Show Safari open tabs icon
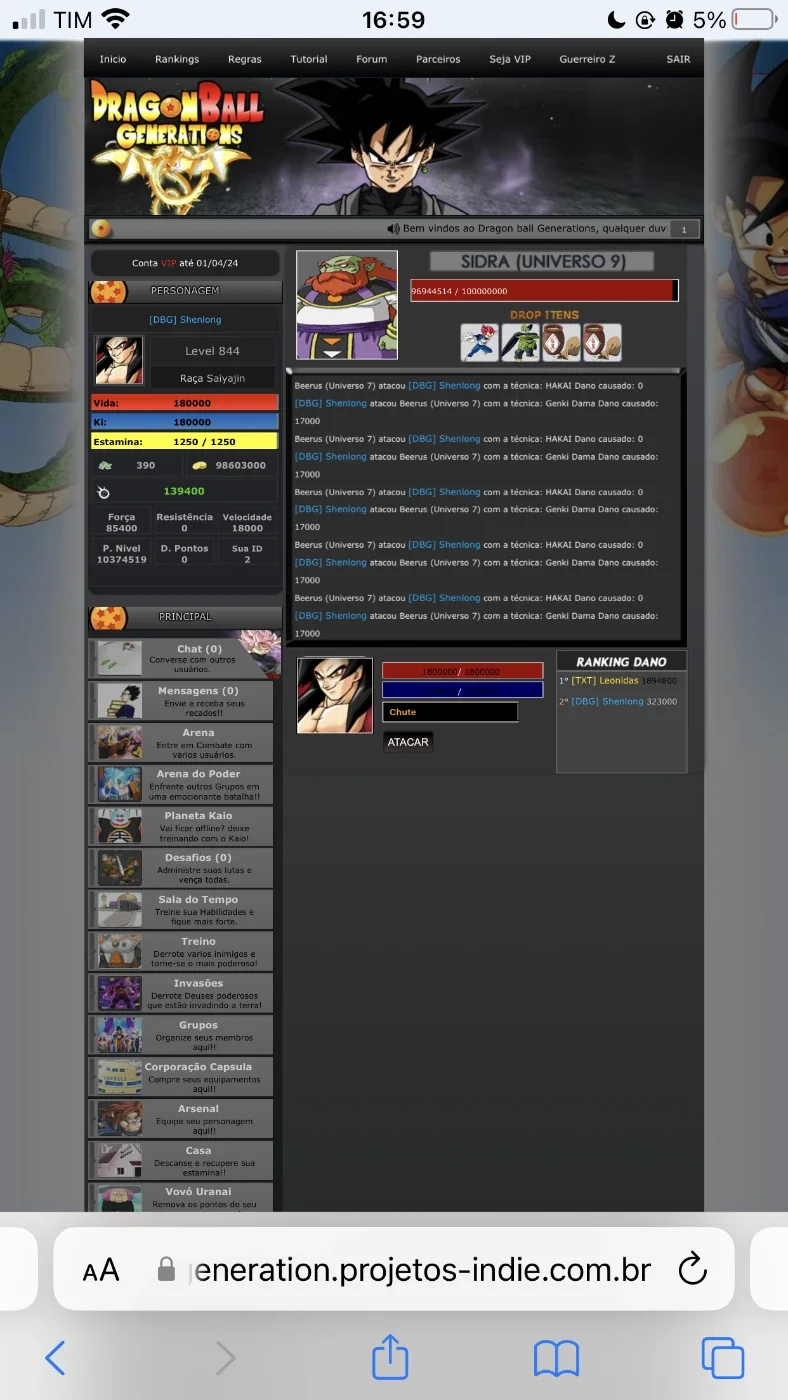788x1400 pixels. (x=722, y=1358)
